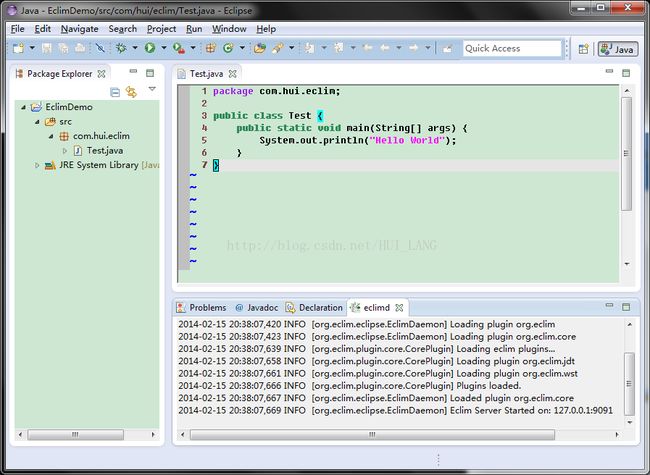Open the Project menu
Screen dimensions: 650x475
[162, 29]
